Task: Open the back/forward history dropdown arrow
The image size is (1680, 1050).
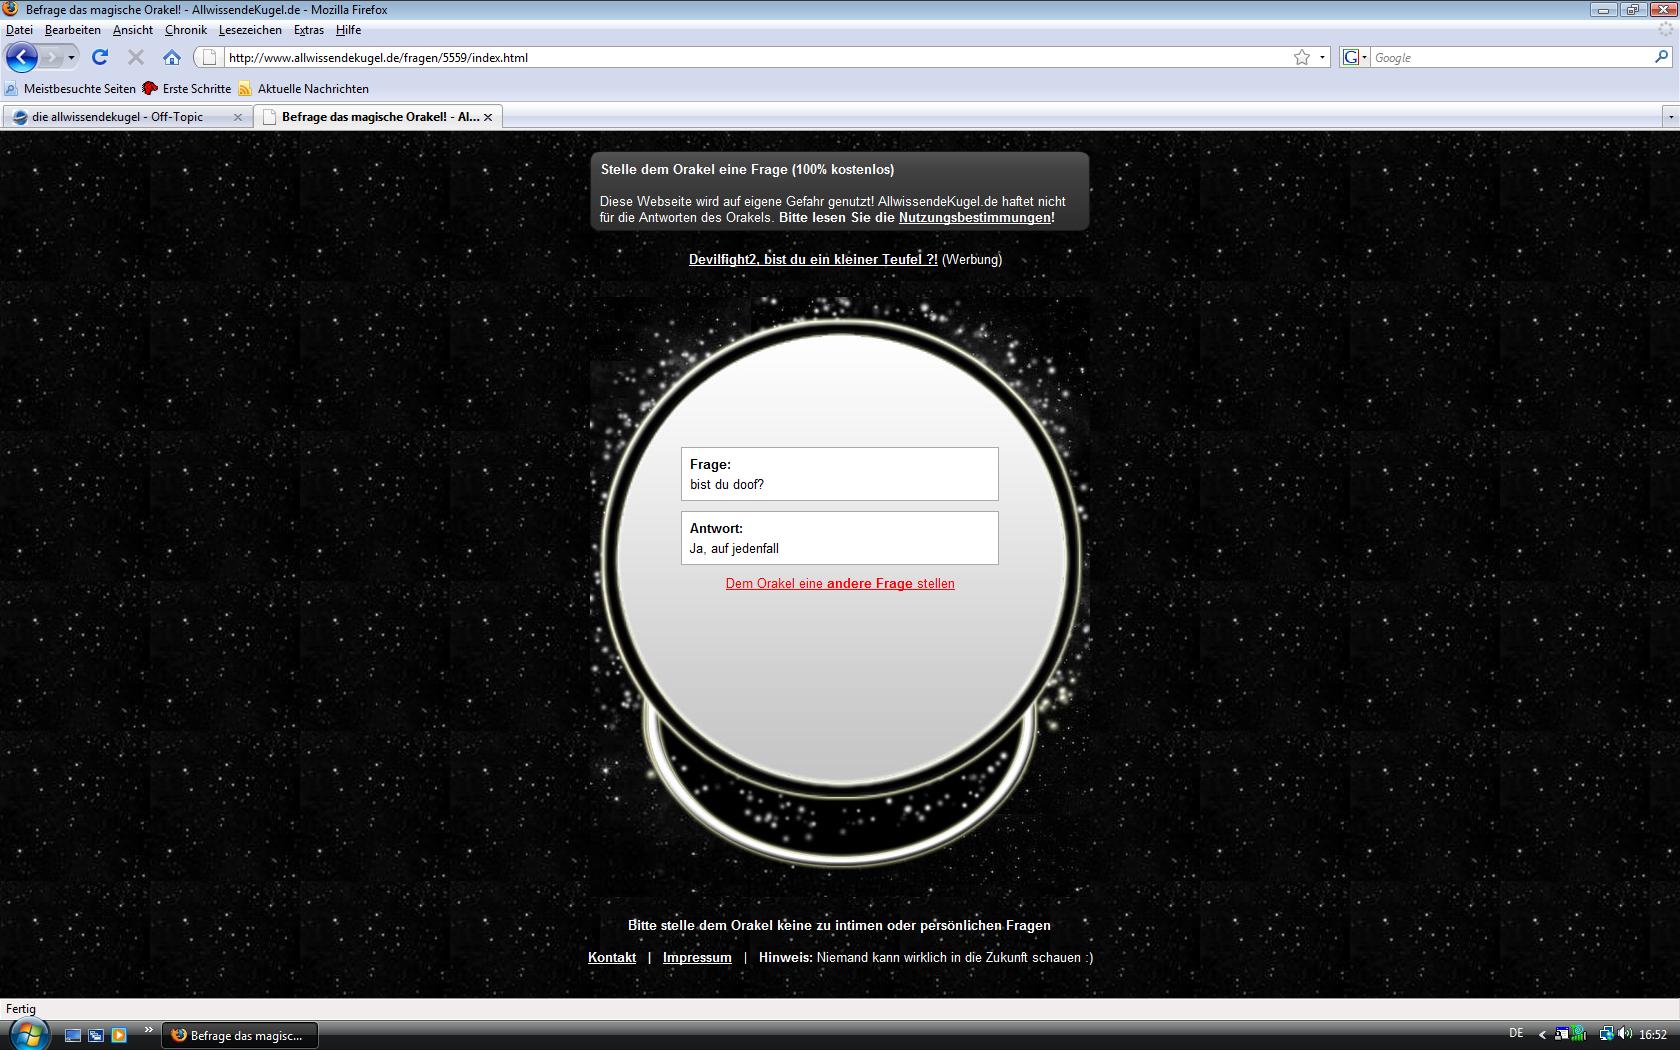Action: (71, 57)
